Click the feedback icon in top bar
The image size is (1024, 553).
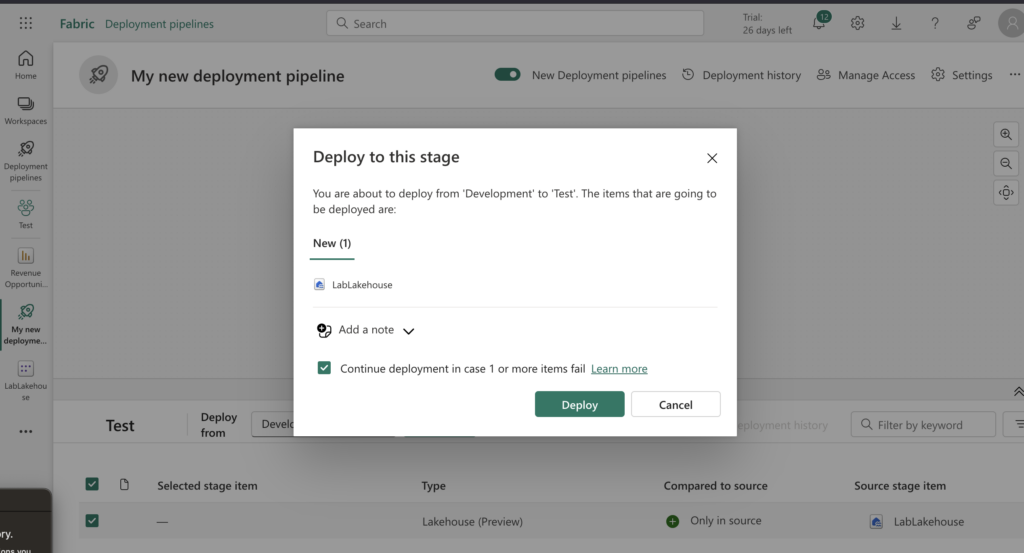(974, 24)
